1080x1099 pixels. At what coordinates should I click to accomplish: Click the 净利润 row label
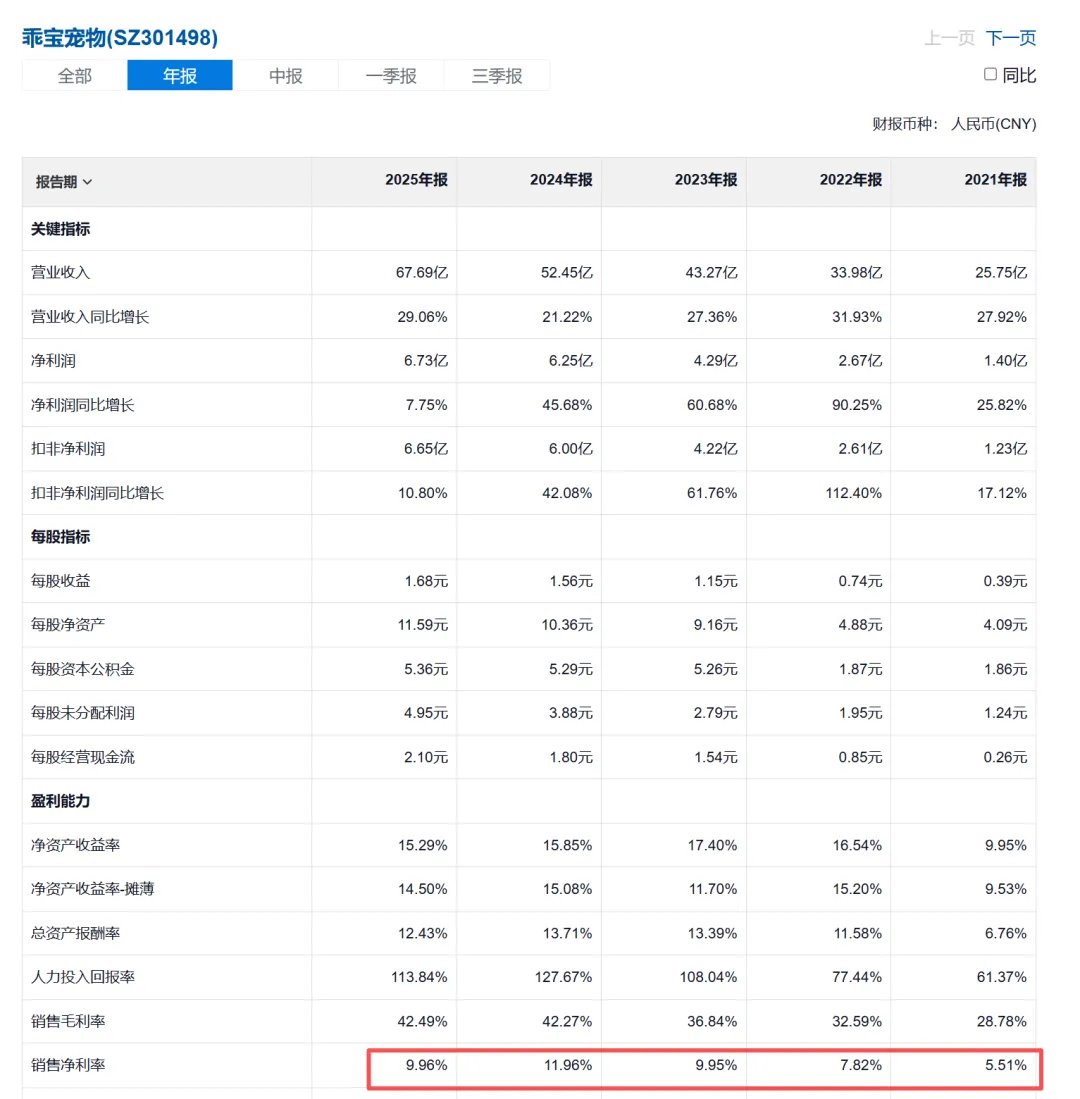coord(53,361)
